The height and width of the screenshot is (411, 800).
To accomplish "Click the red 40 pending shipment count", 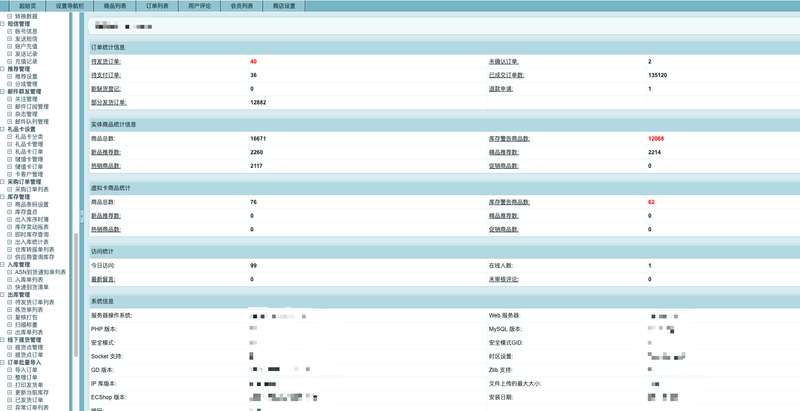I will 254,61.
